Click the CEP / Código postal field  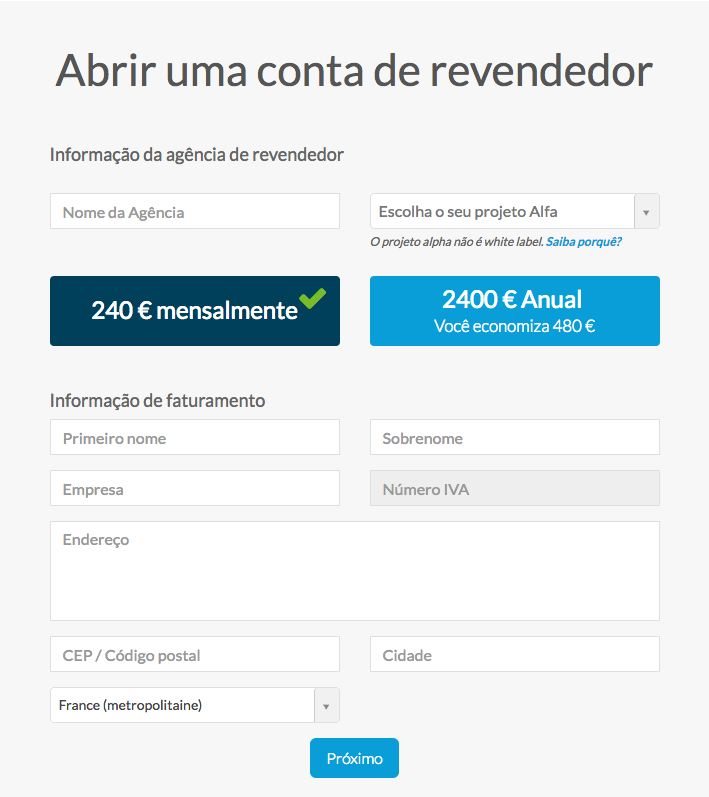tap(195, 655)
